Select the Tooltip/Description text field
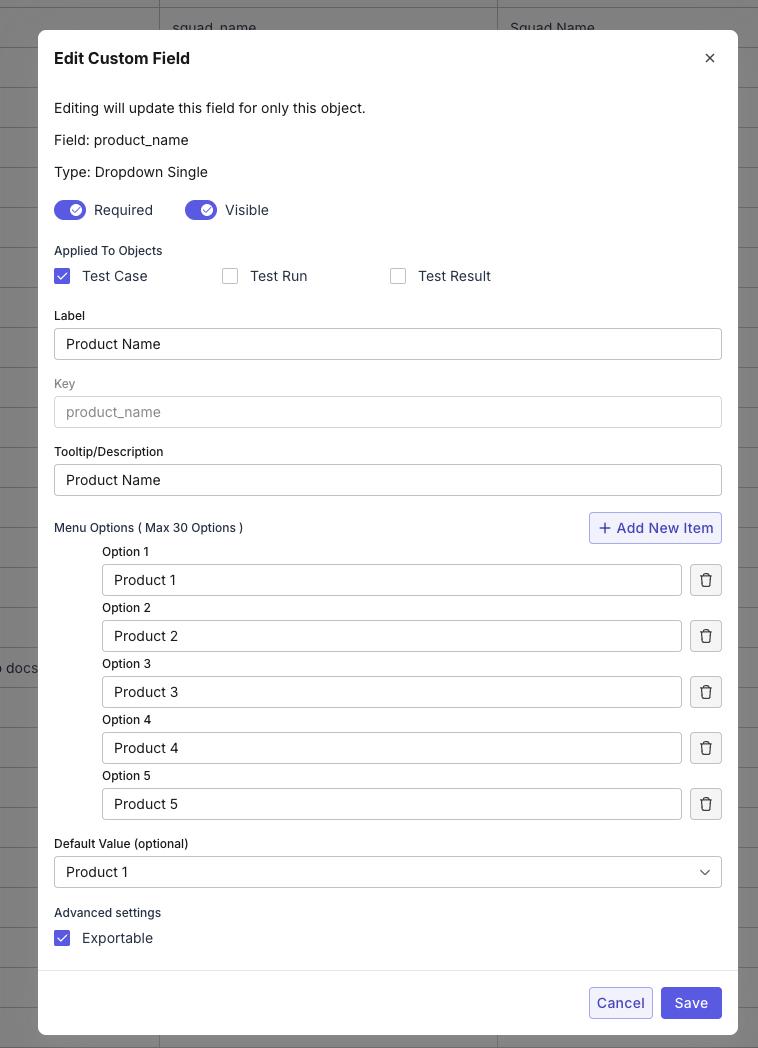 coord(388,479)
